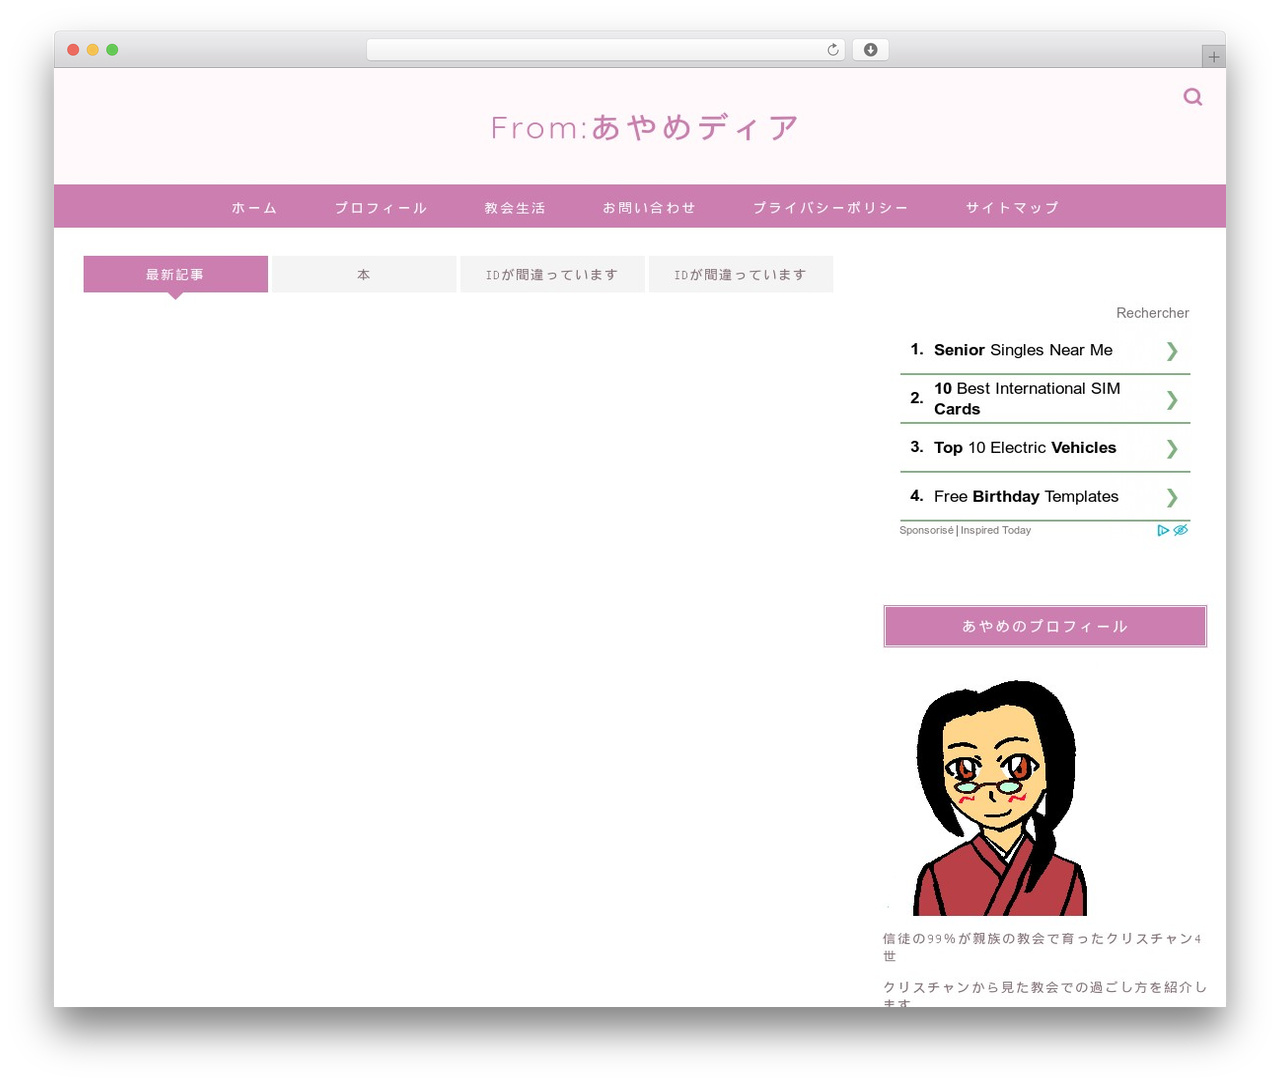Focus the browser address bar
Image resolution: width=1280 pixels, height=1084 pixels.
605,50
